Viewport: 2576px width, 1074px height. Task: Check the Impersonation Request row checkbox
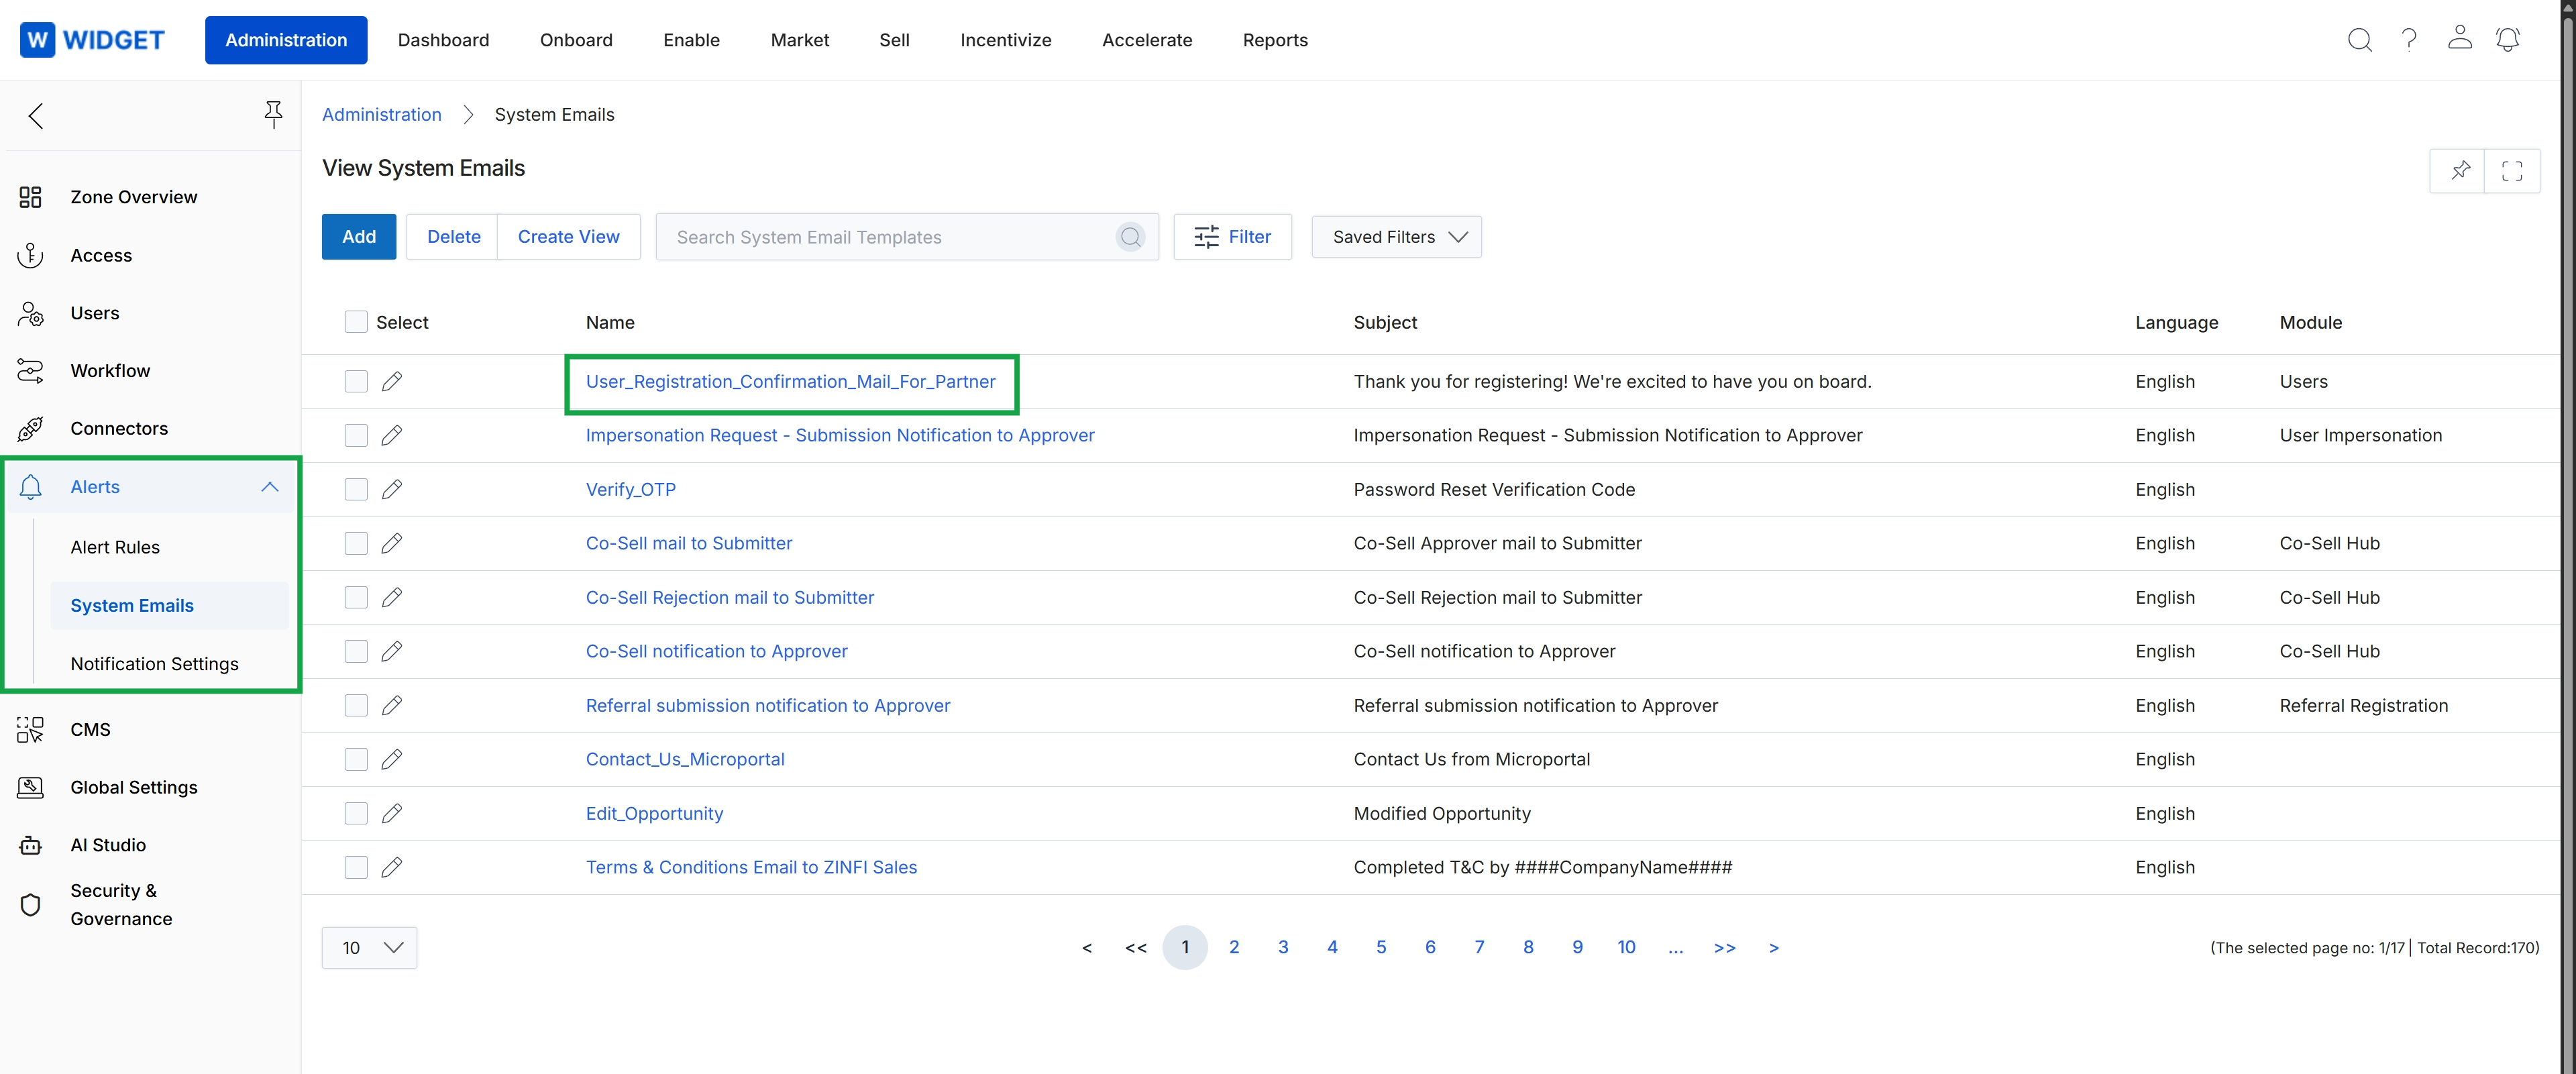[x=356, y=435]
